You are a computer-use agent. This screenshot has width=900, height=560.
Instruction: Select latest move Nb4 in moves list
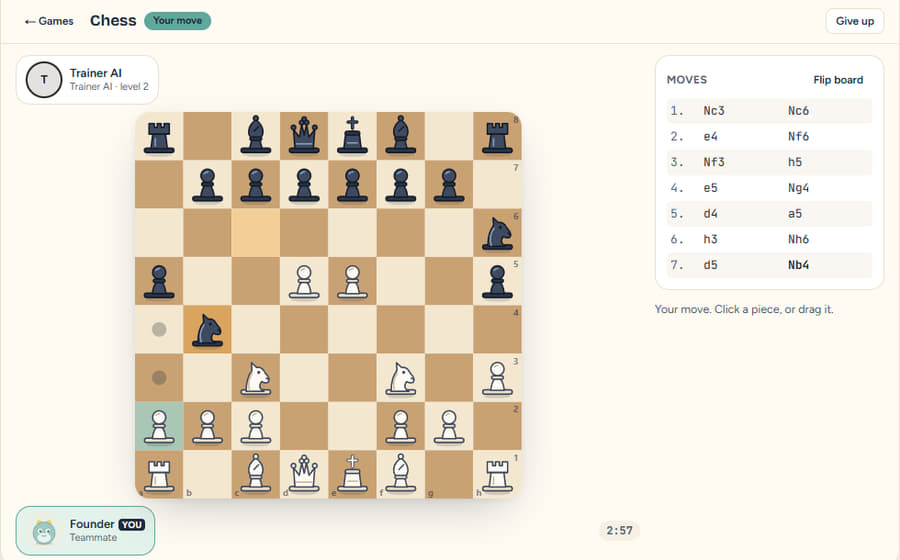(798, 265)
